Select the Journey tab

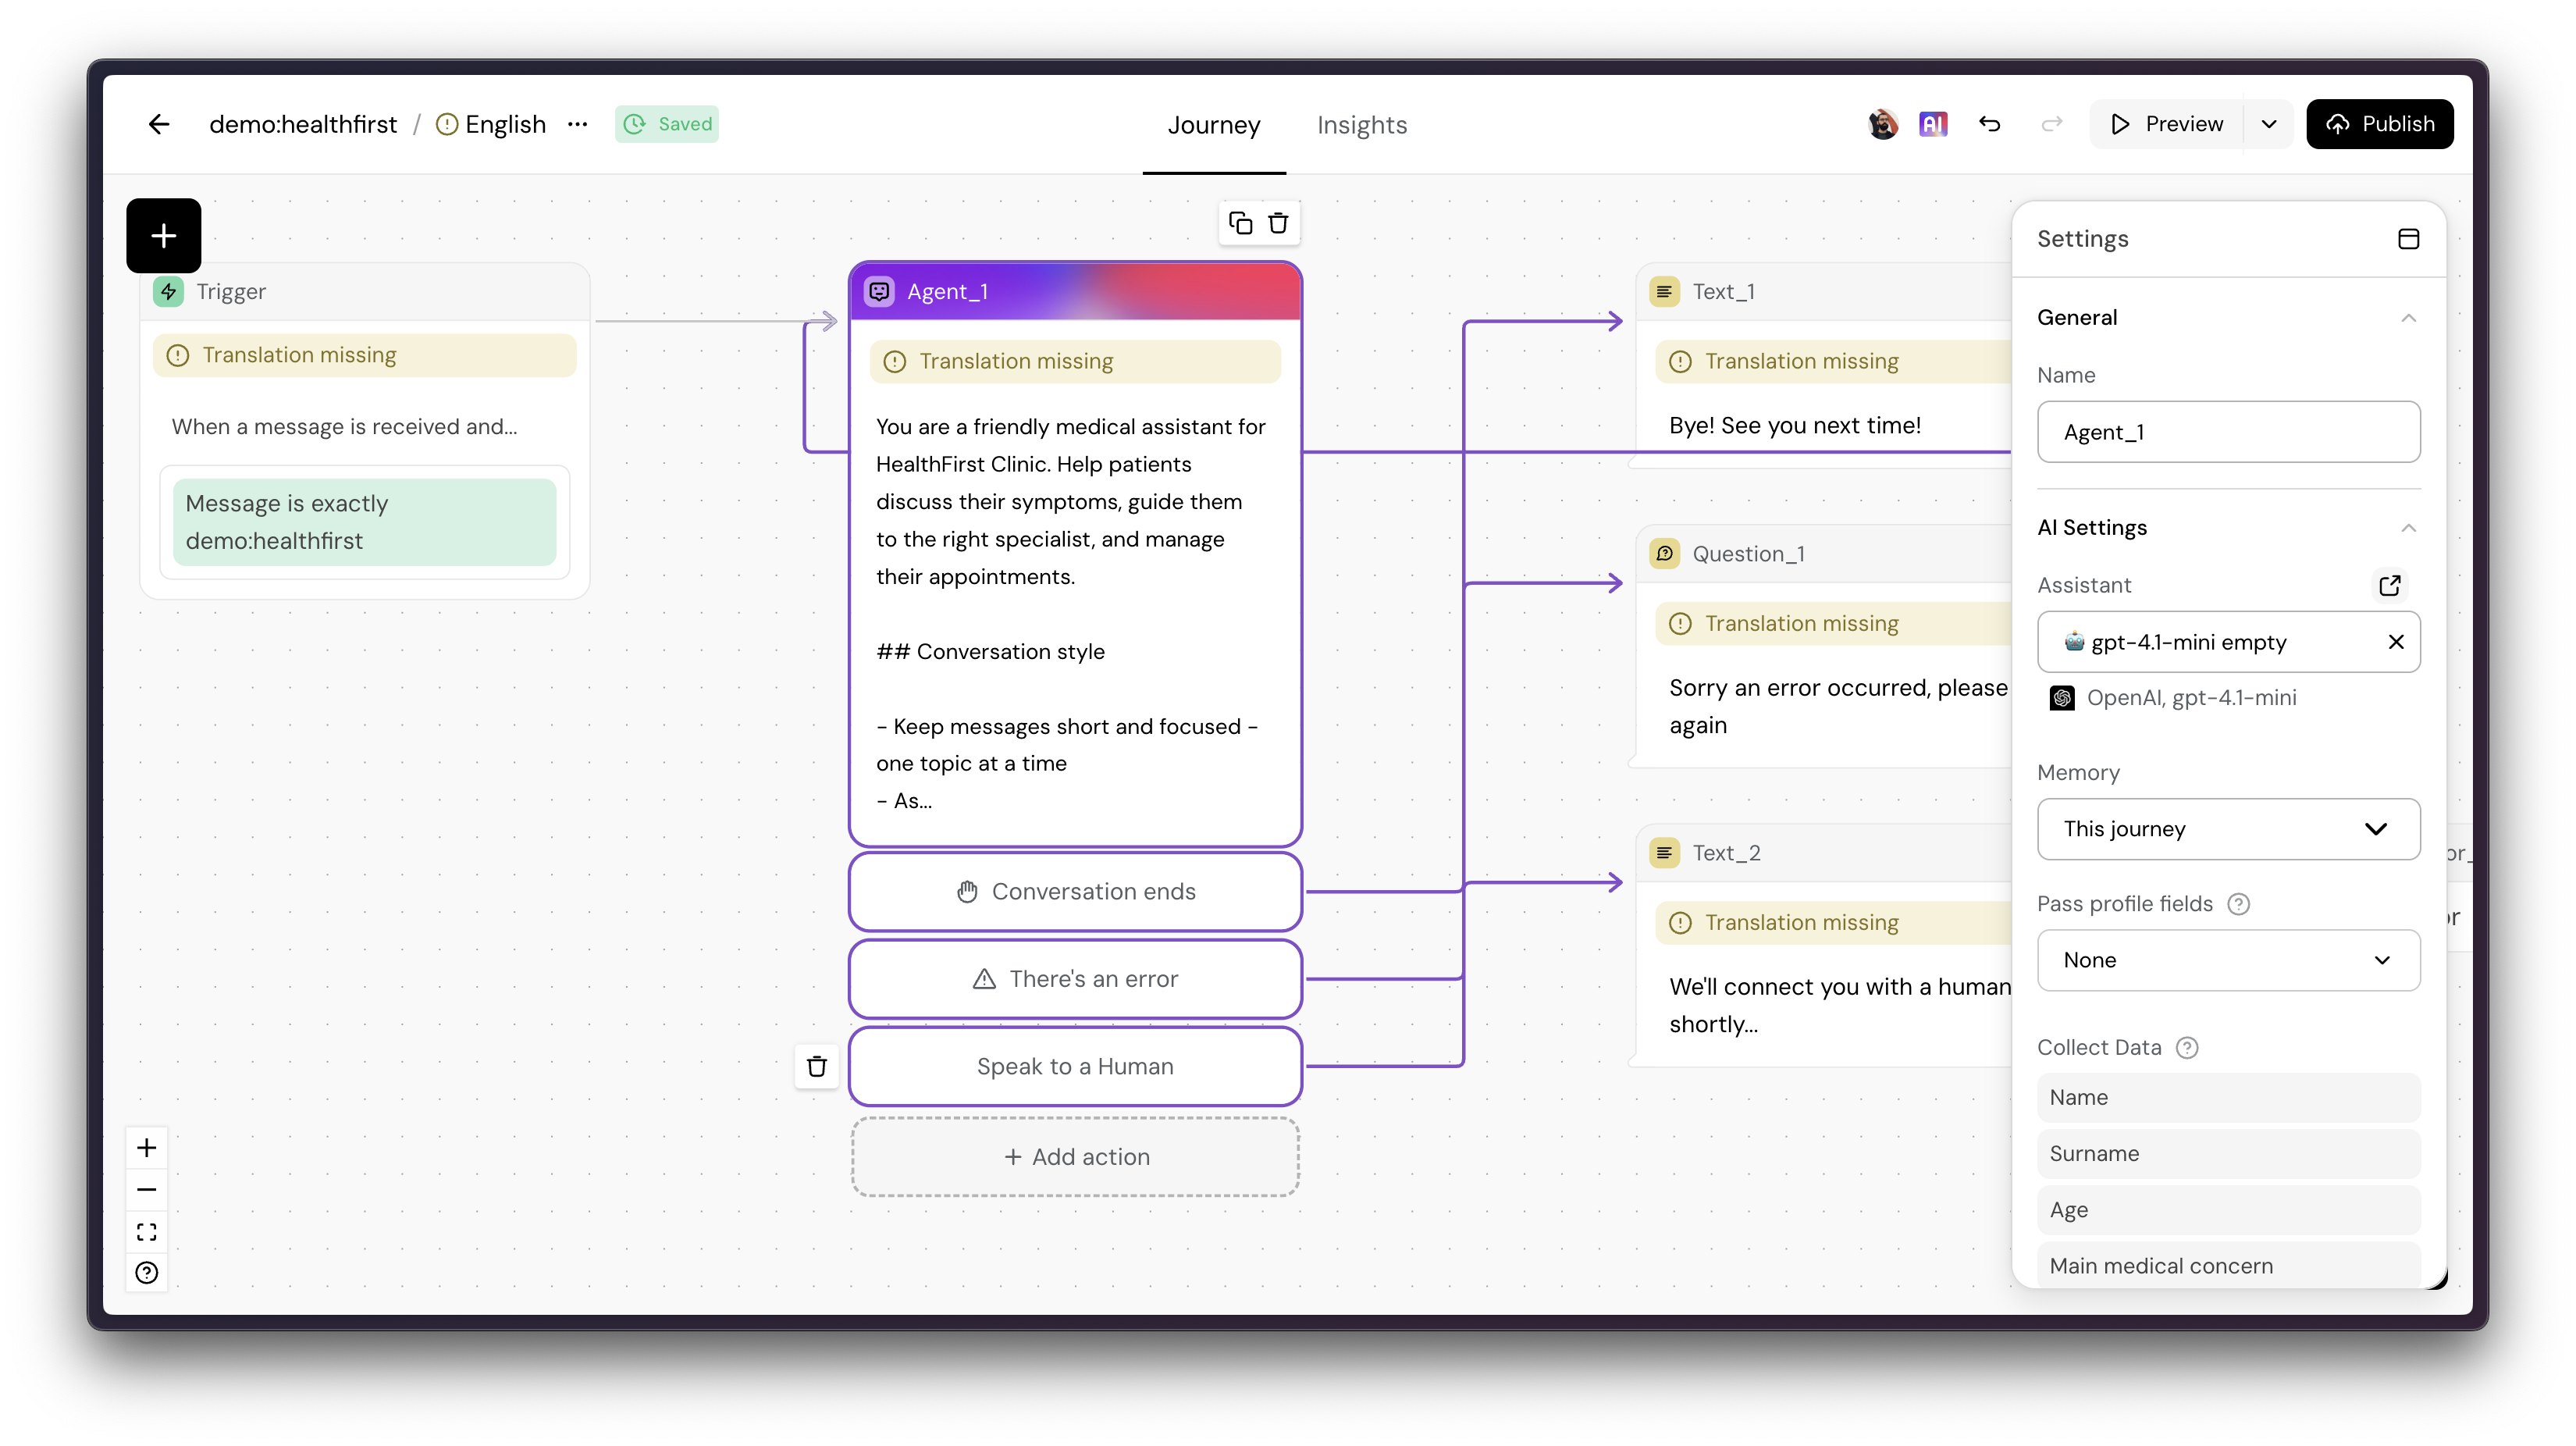coord(1213,125)
